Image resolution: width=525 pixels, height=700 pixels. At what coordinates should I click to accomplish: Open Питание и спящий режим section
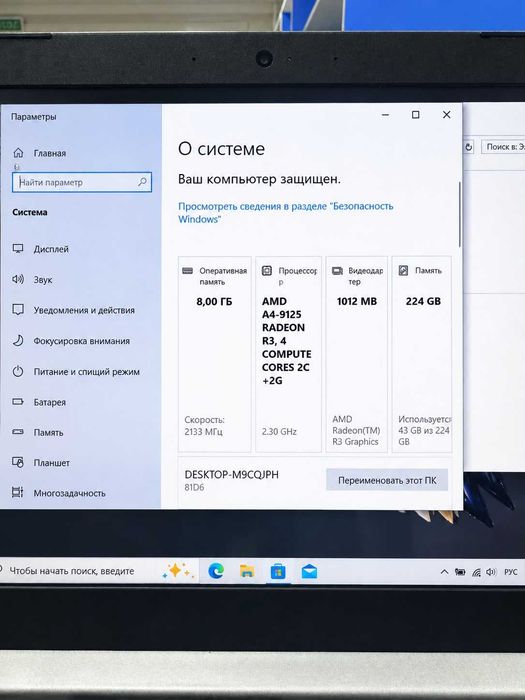pos(87,372)
